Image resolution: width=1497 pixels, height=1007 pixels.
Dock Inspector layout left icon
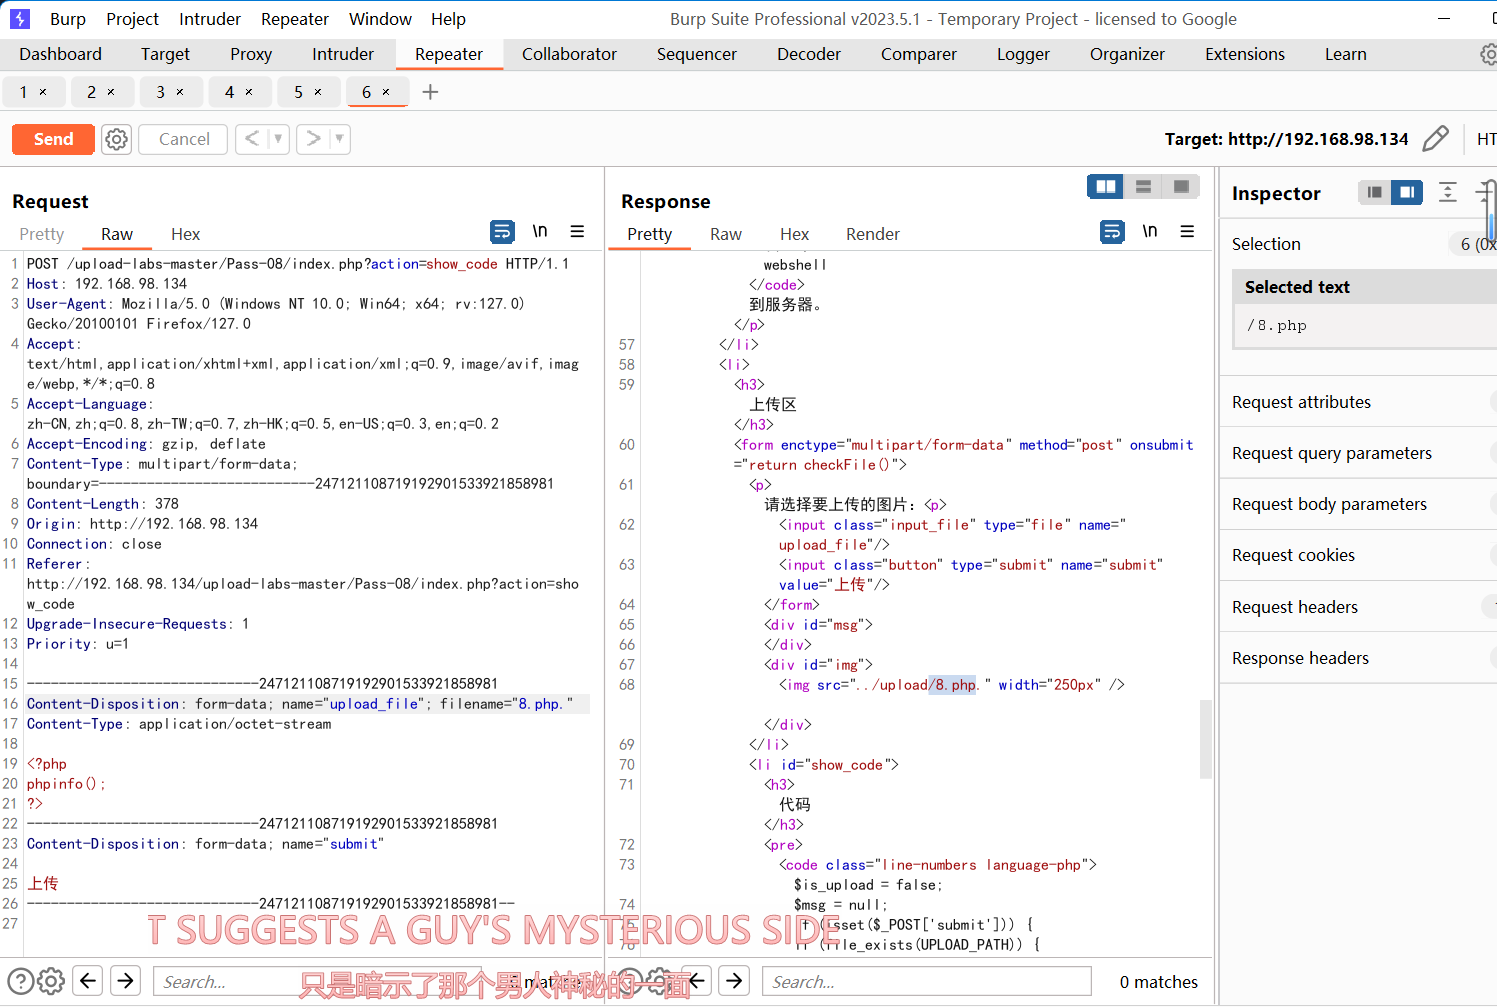click(1375, 192)
